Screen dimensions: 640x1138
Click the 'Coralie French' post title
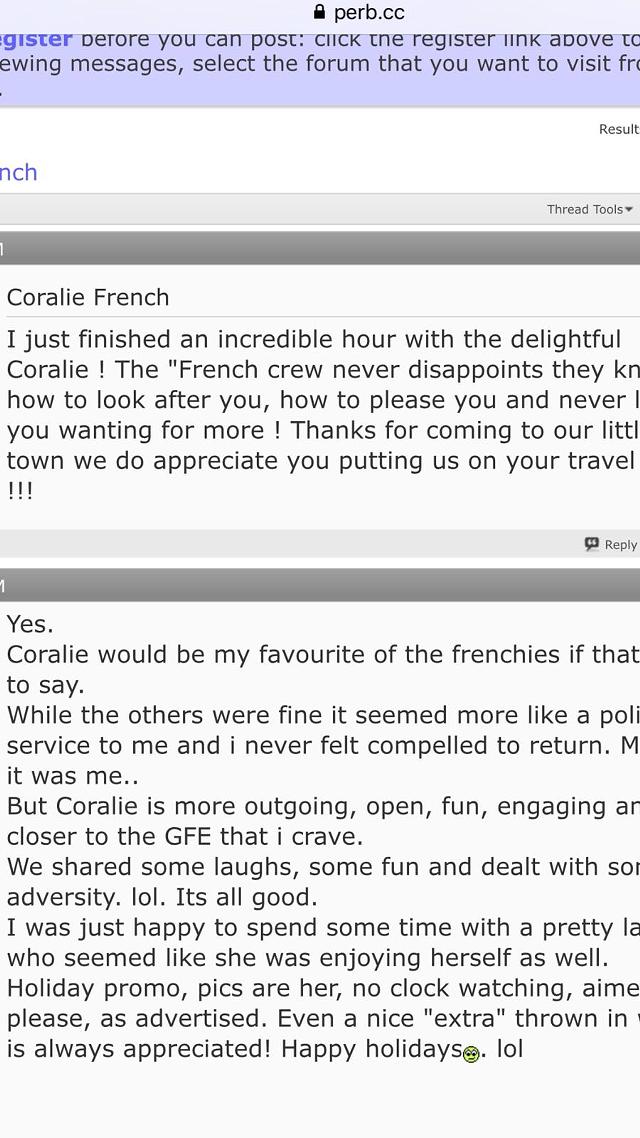pyautogui.click(x=88, y=297)
